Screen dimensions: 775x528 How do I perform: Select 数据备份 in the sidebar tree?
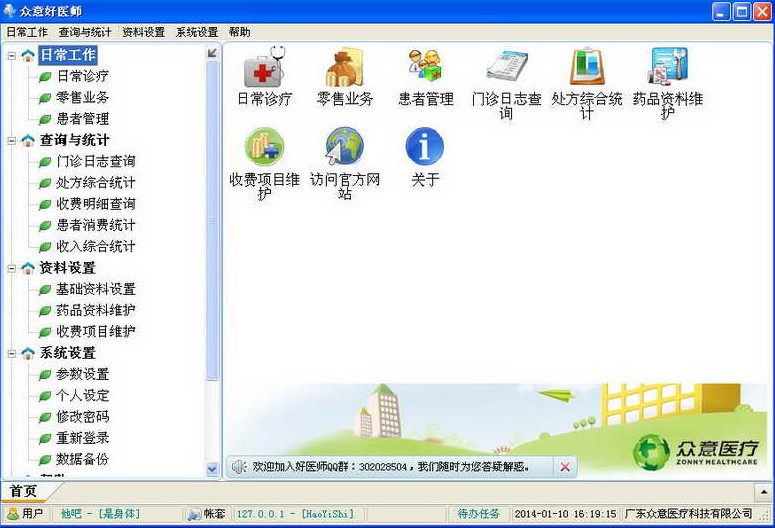(82, 459)
